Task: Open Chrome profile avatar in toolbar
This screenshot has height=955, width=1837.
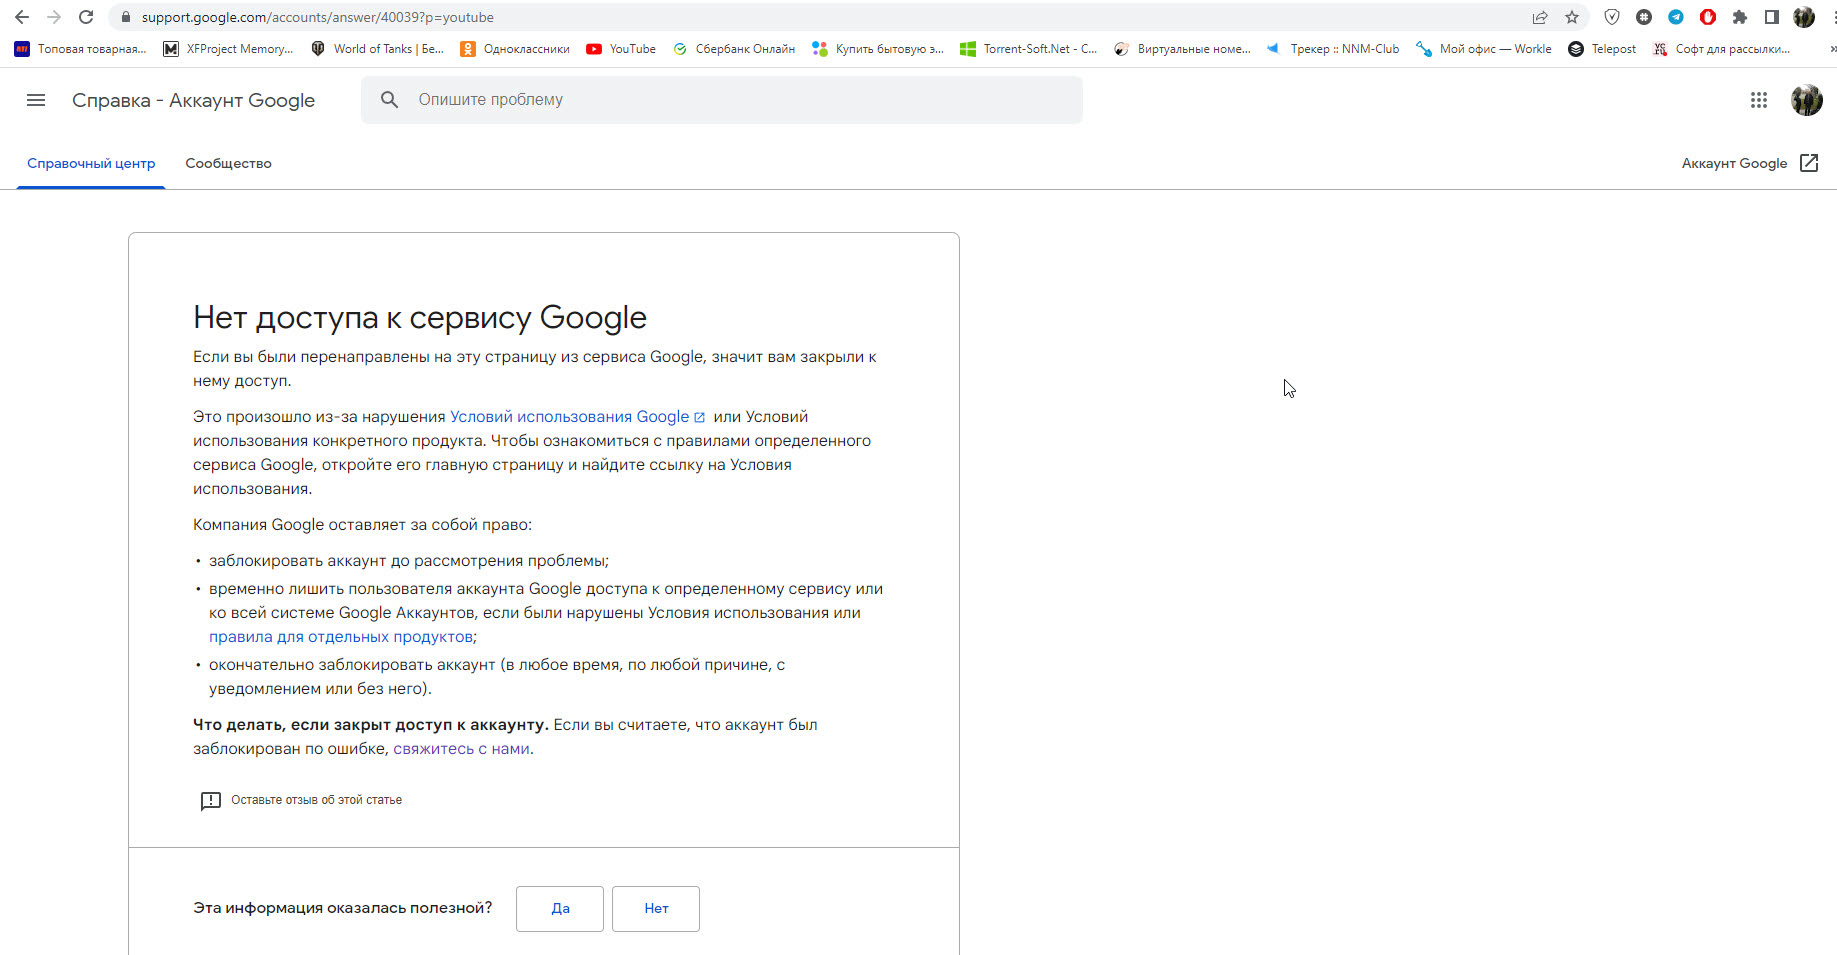Action: [1804, 17]
